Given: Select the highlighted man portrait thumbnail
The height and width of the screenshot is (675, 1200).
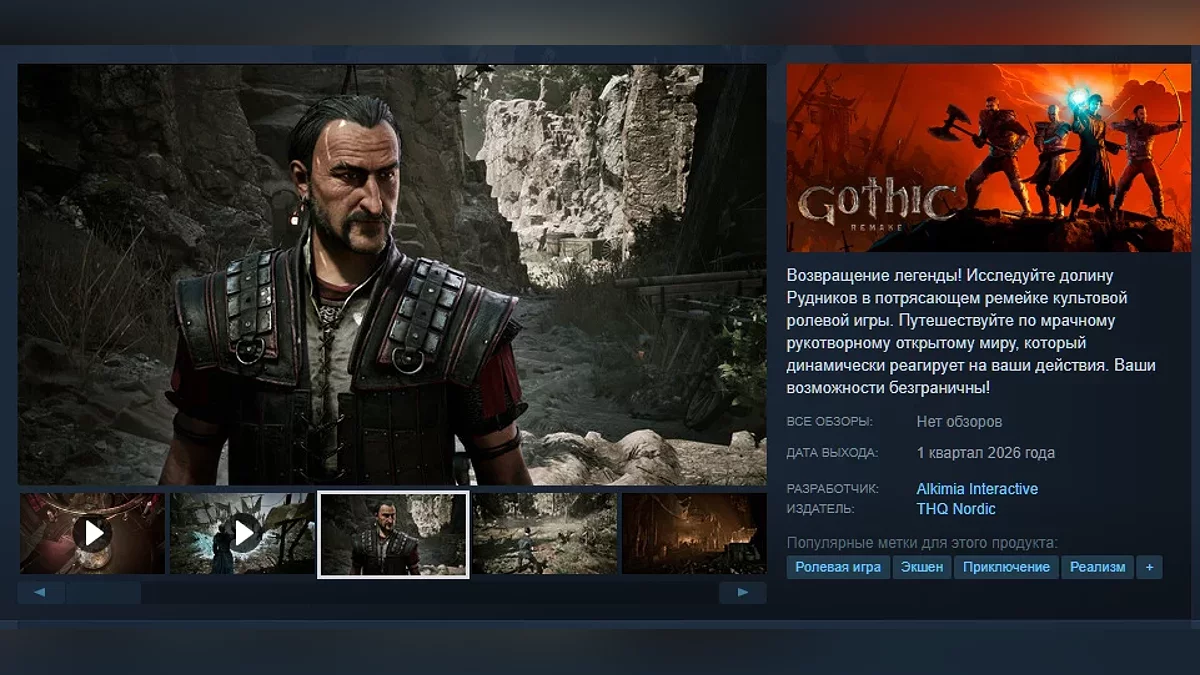Looking at the screenshot, I should click(393, 534).
